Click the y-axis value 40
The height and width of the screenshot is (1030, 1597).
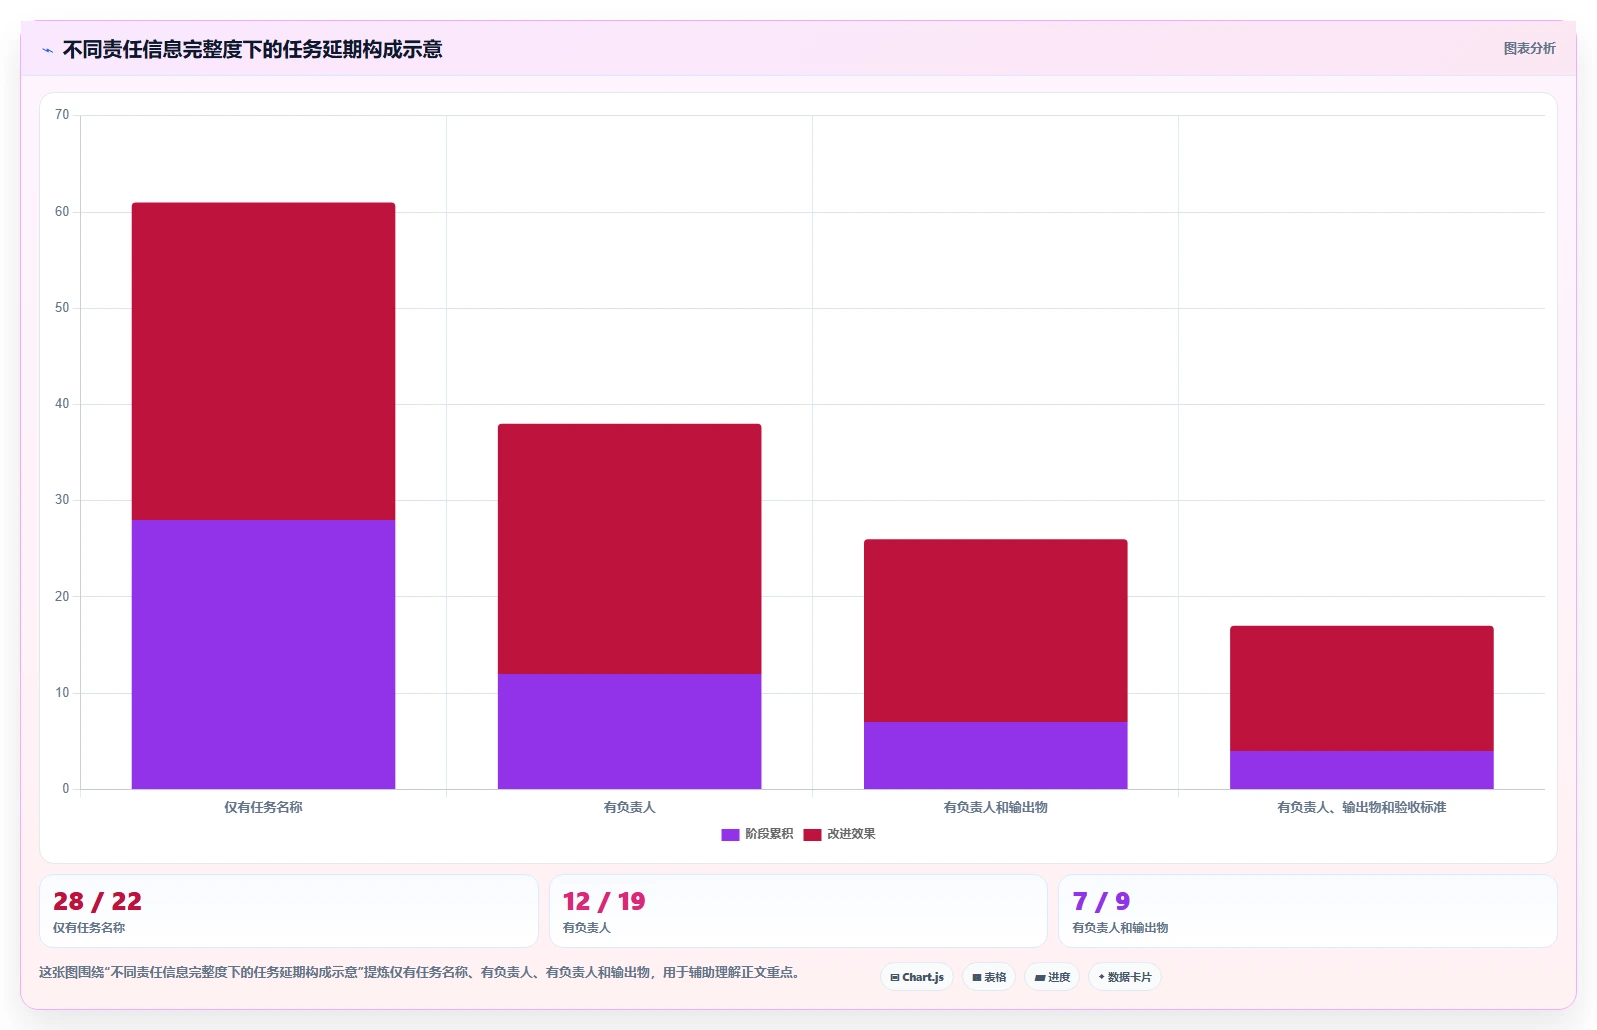62,404
